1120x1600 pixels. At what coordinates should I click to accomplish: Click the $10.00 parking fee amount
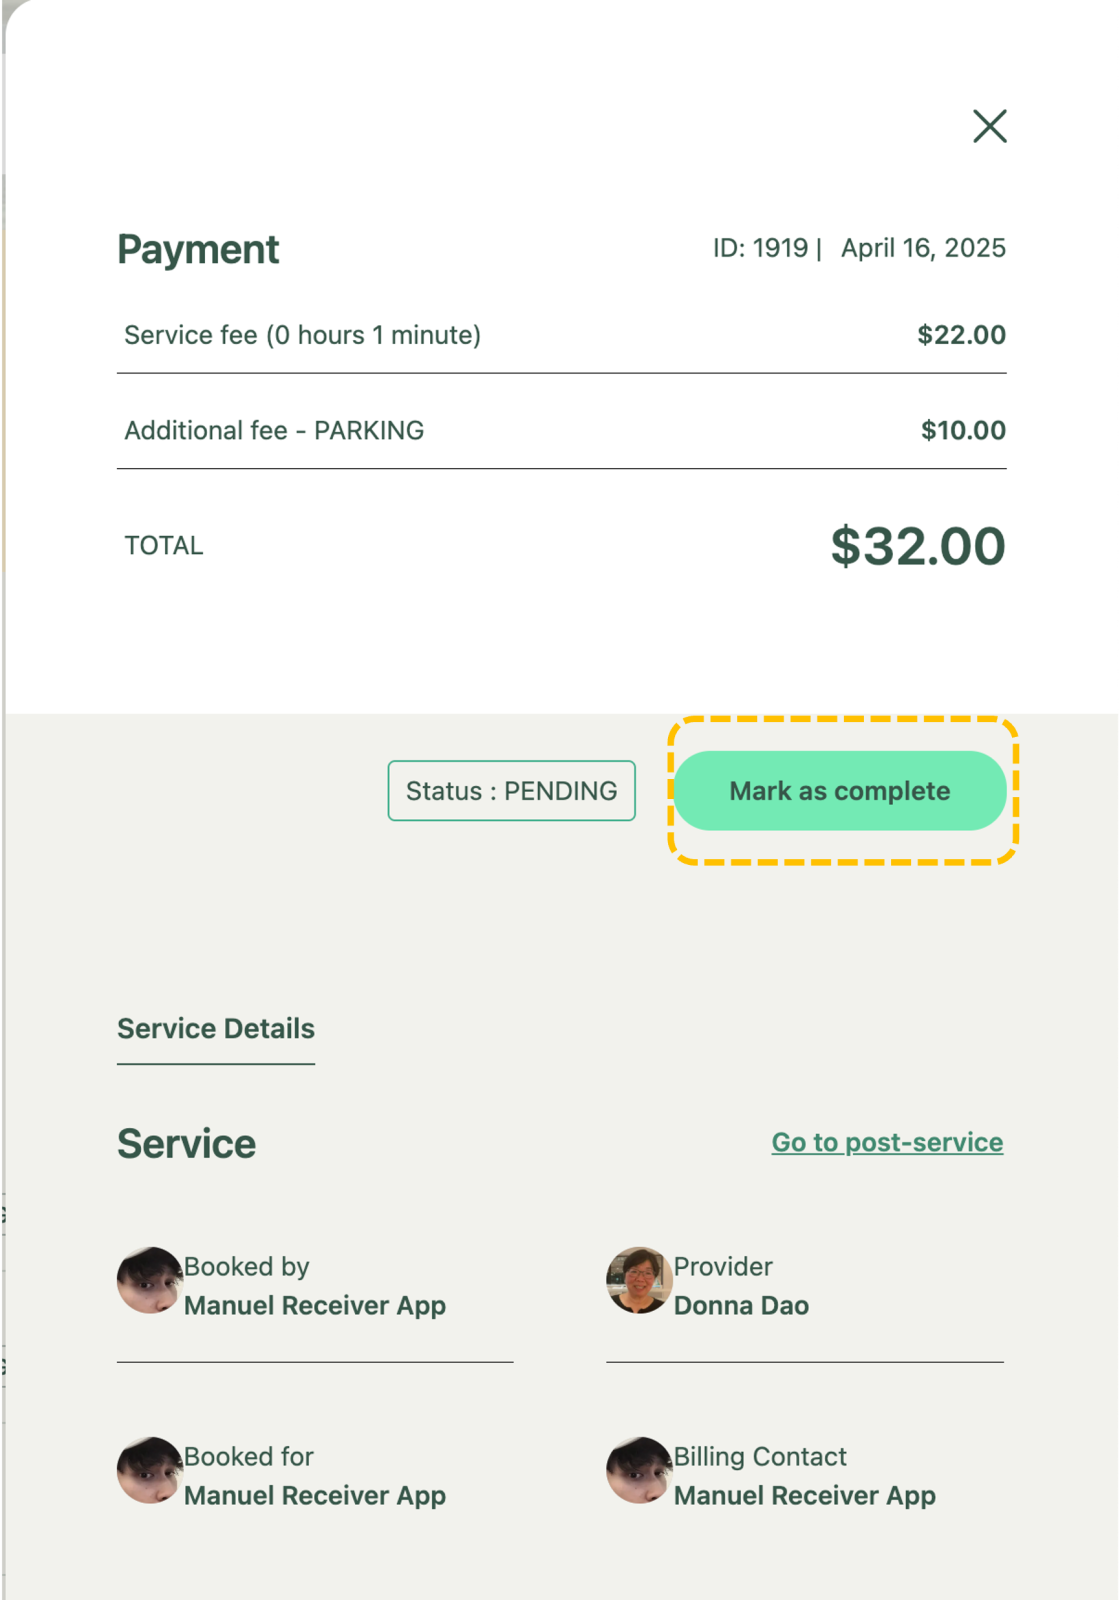[963, 431]
